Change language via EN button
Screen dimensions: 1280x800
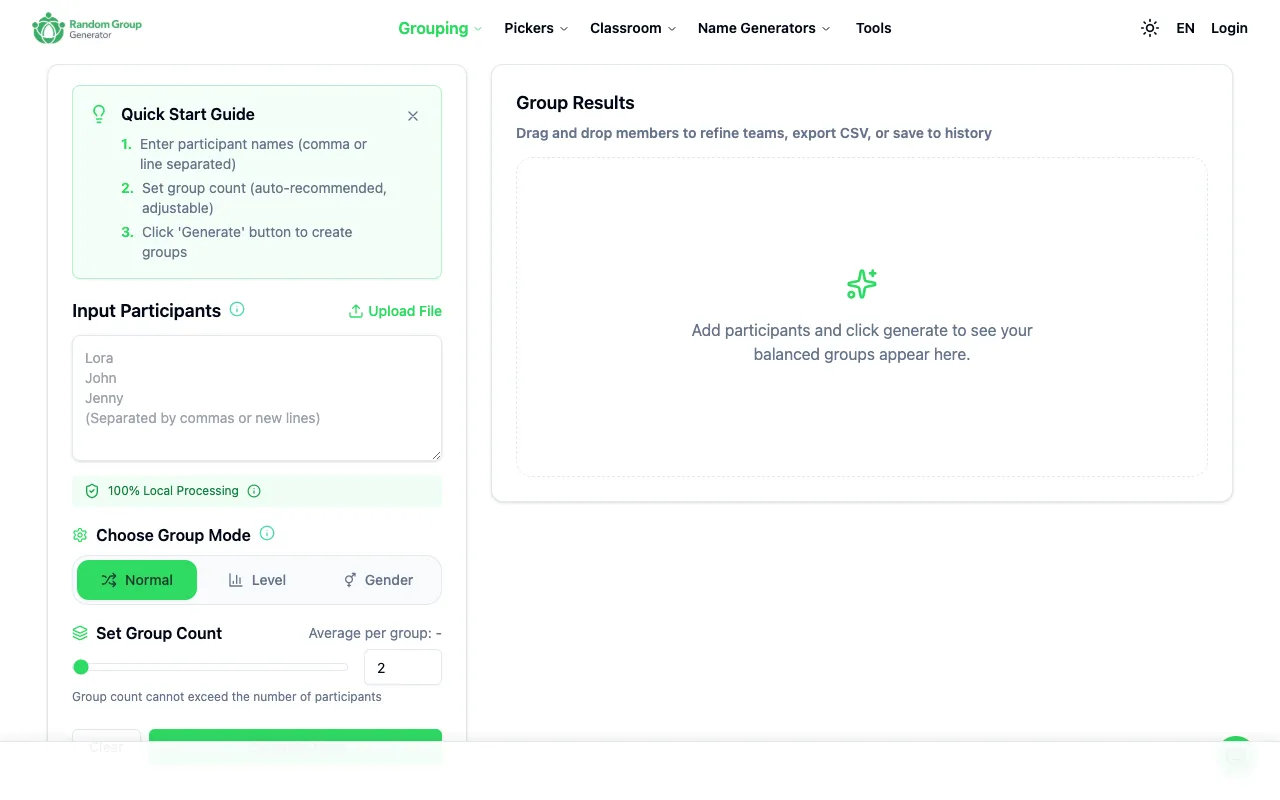(1185, 28)
